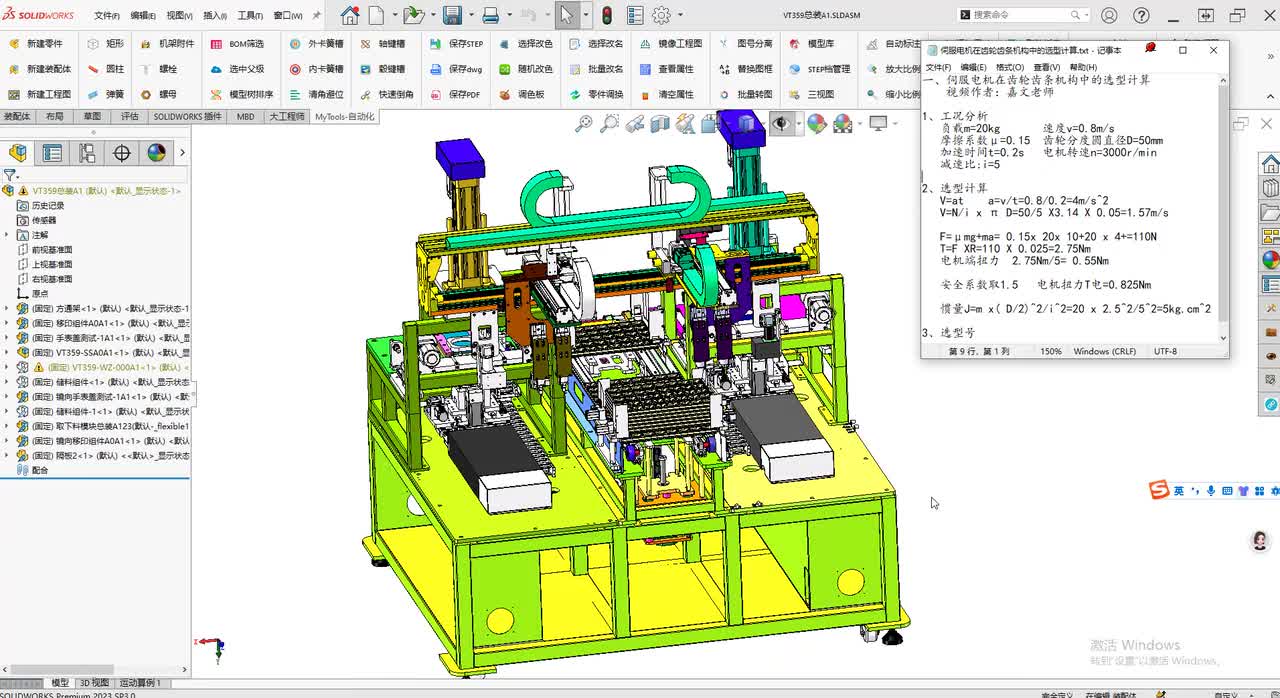Click the 内卡簧槽 internal circlip groove tool
1280x698 pixels.
coord(316,69)
